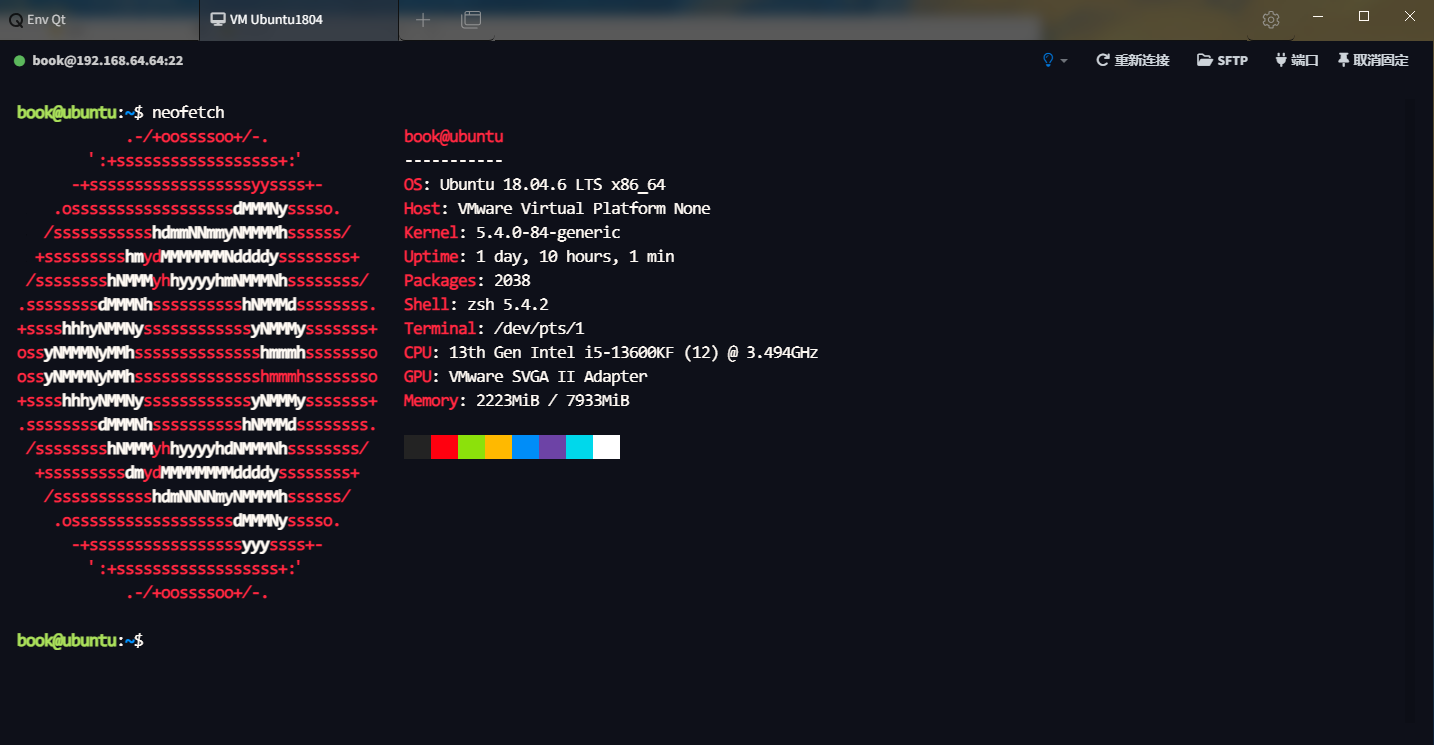Click the OS line 'Ubuntu 18.04.6 LTS x86_64'
The image size is (1434, 745).
[552, 184]
